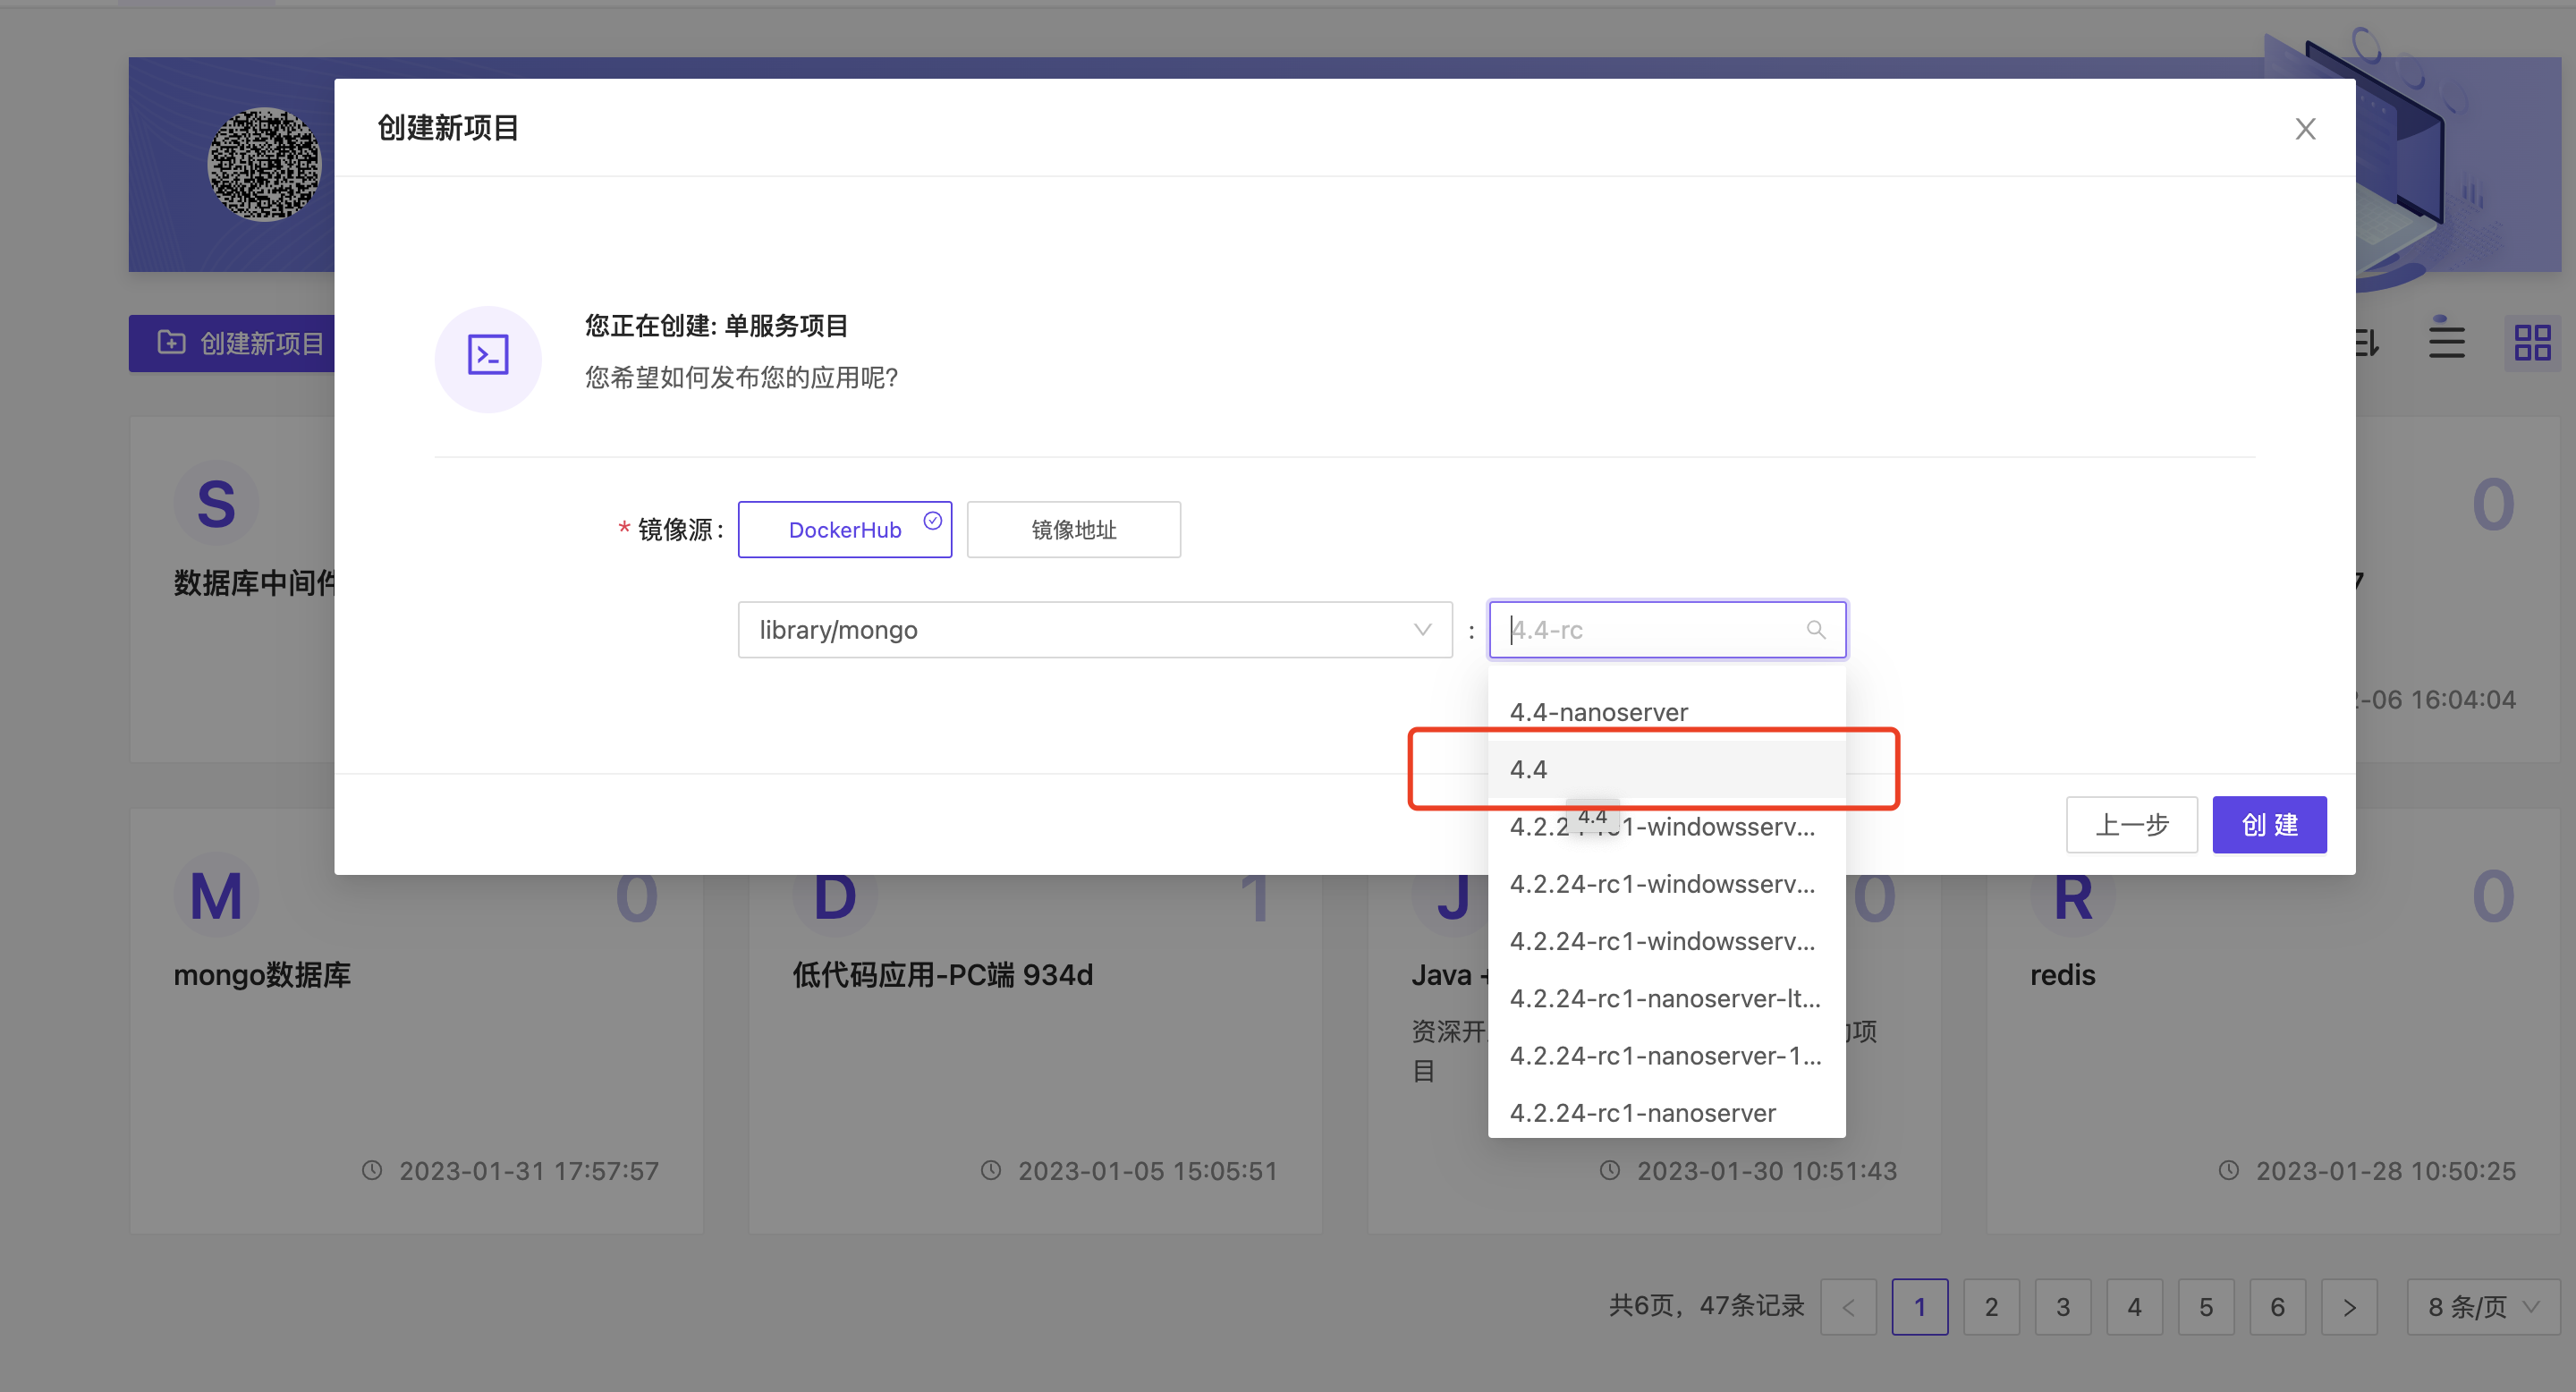The image size is (2576, 1392).
Task: Switch image source to 镜像地址
Action: [x=1073, y=529]
